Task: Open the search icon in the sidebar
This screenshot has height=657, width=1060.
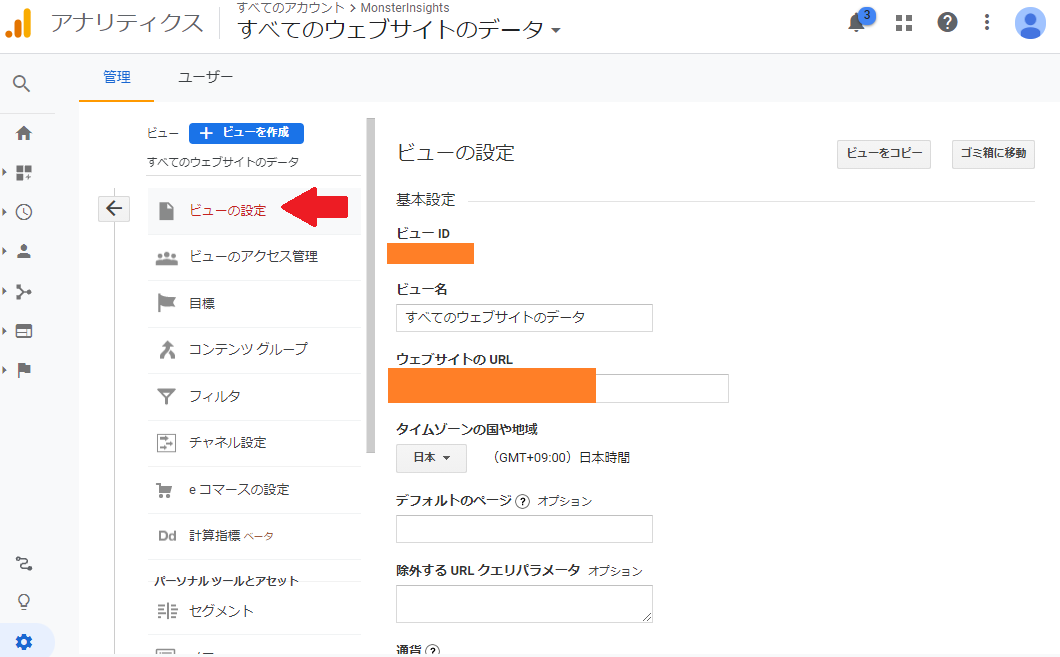Action: (x=21, y=84)
